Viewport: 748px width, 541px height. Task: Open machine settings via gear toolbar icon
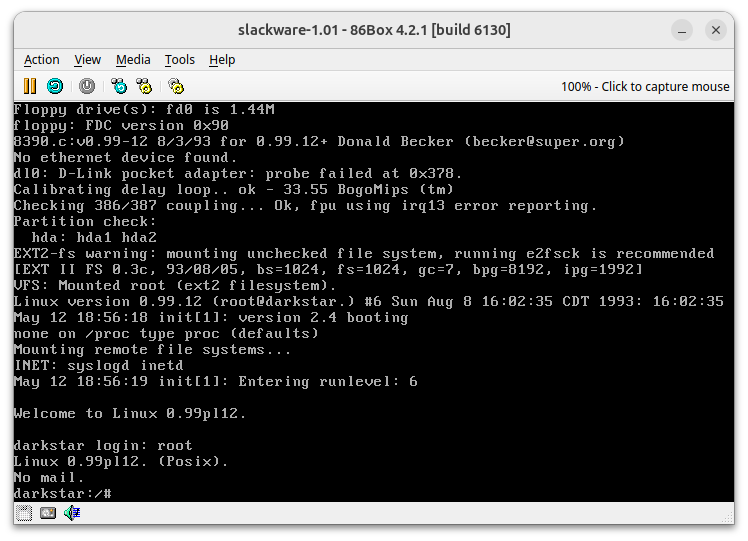[176, 86]
